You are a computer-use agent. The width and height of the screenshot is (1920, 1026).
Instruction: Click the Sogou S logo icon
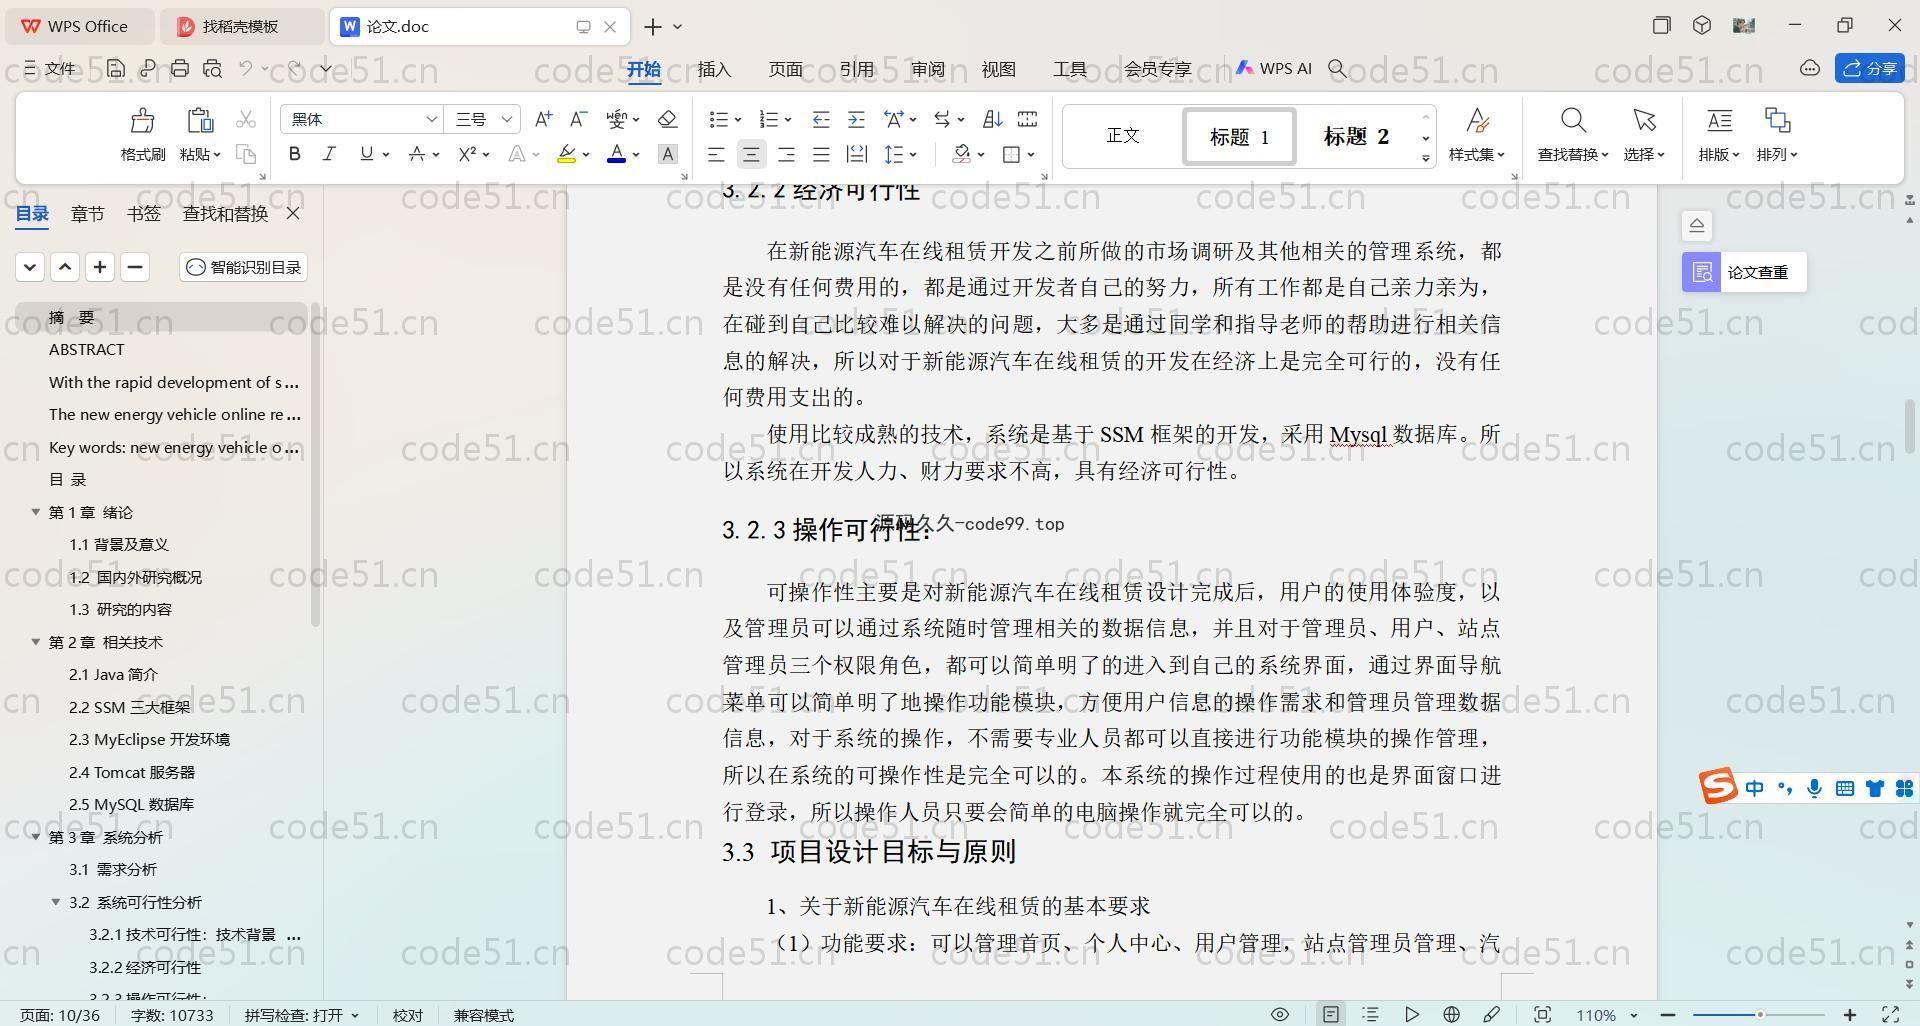(1718, 787)
